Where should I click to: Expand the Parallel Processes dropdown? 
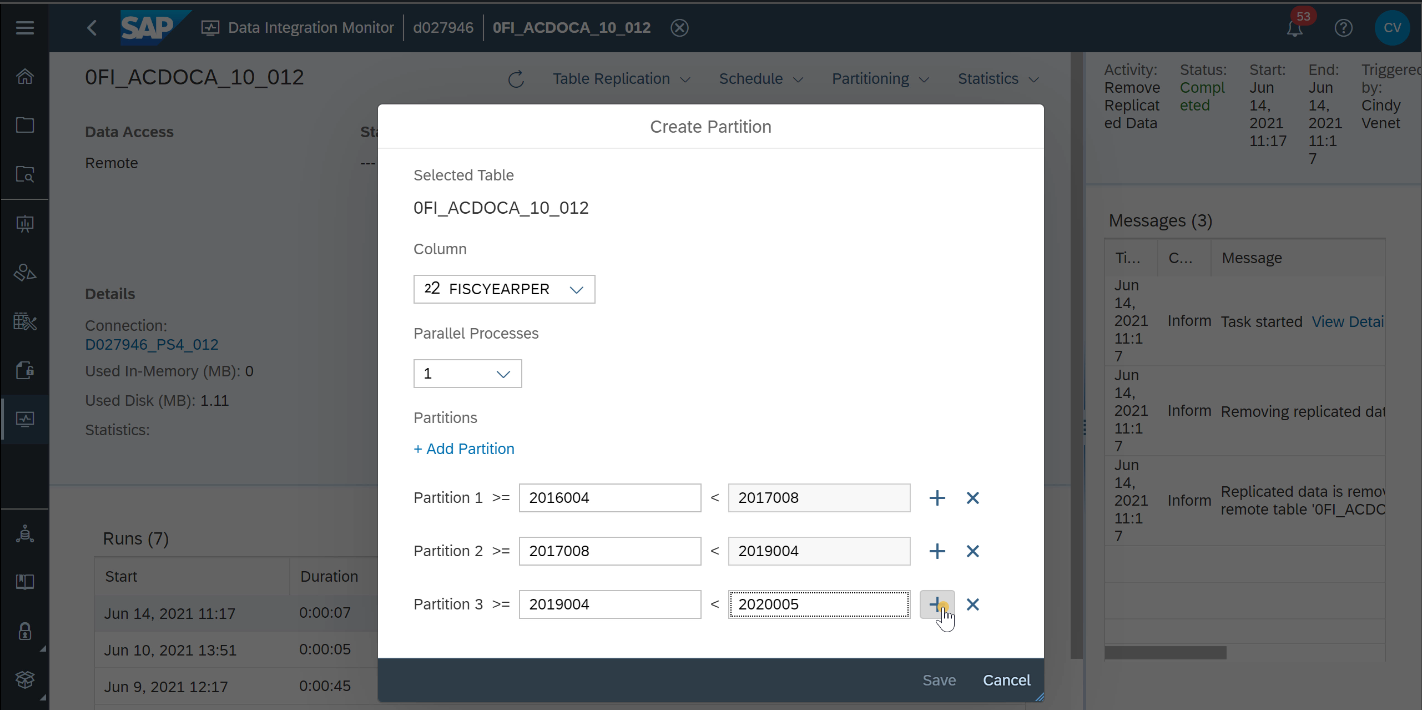pos(467,374)
